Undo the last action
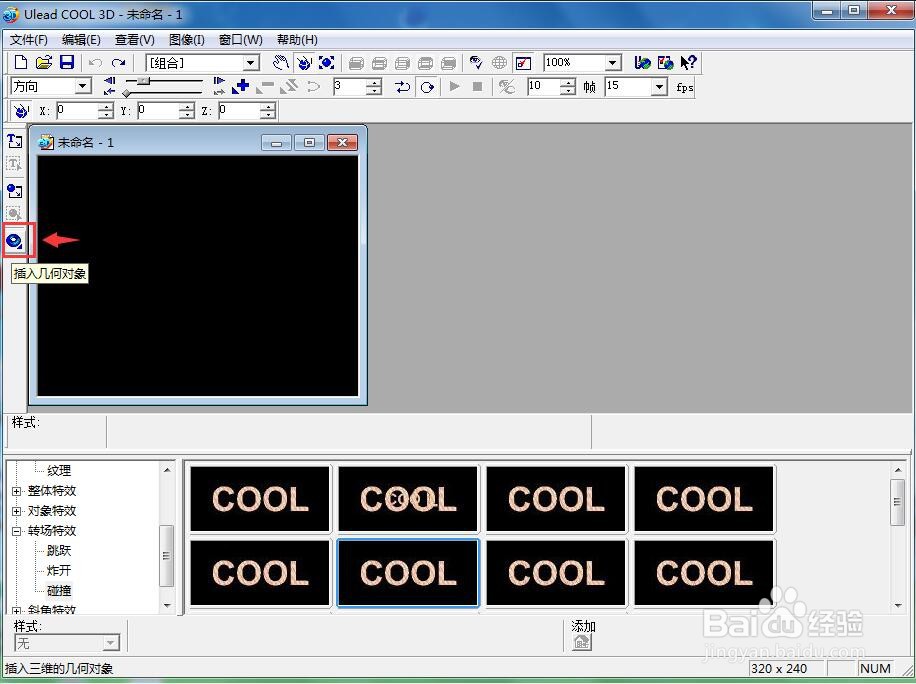 coord(95,63)
